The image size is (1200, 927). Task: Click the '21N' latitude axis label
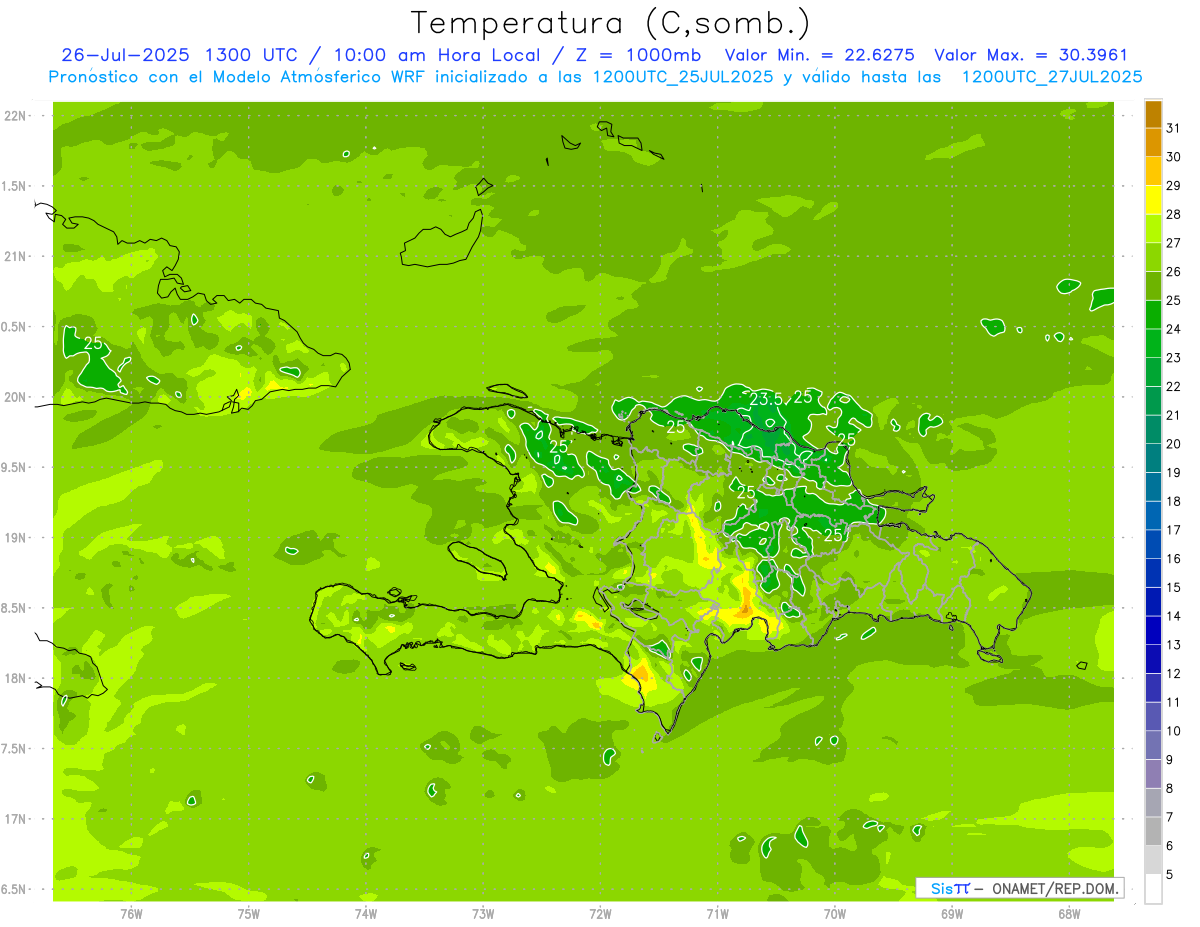coord(14,256)
